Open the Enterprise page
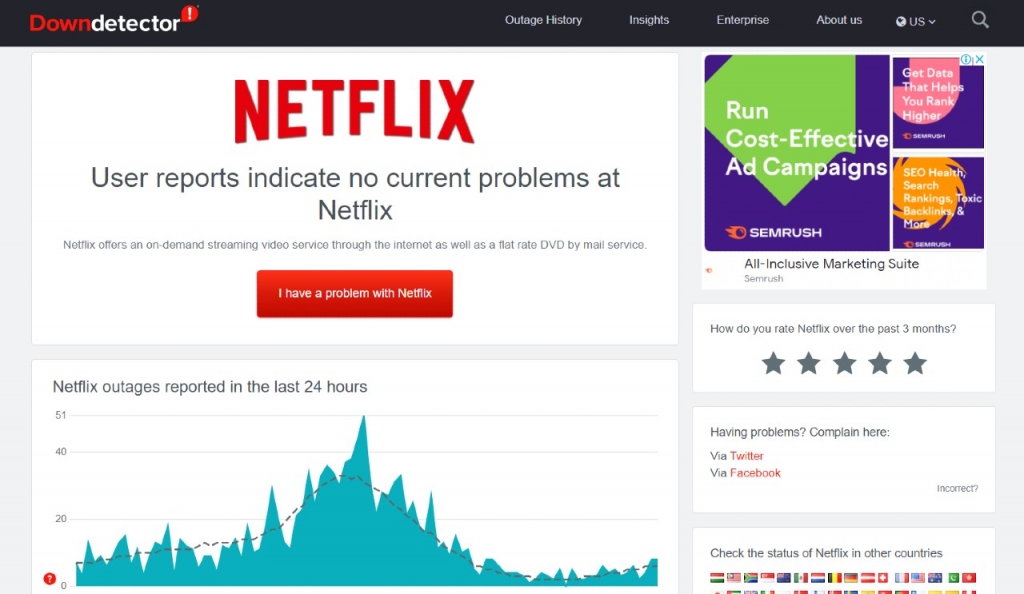The width and height of the screenshot is (1024, 594). click(743, 20)
